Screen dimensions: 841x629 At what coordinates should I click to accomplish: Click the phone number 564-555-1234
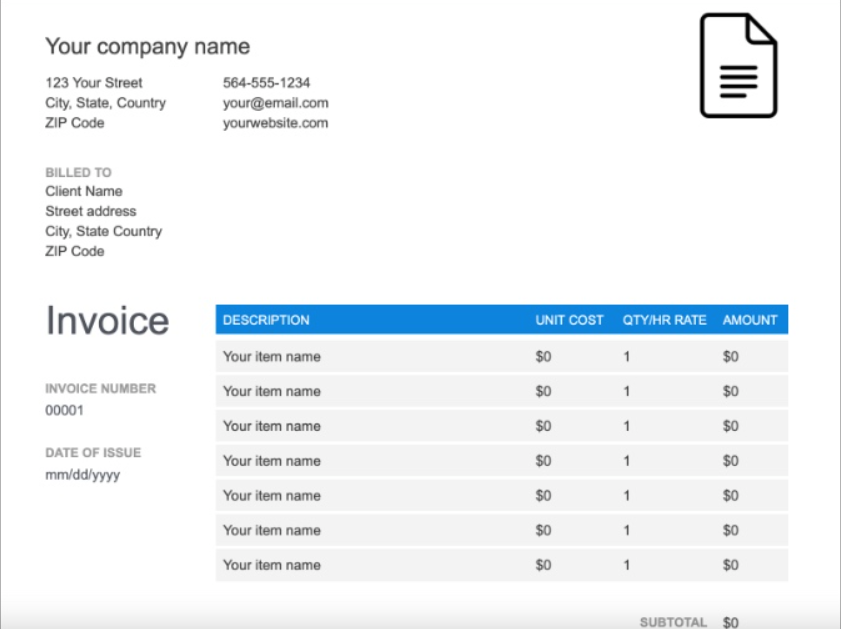tap(266, 83)
